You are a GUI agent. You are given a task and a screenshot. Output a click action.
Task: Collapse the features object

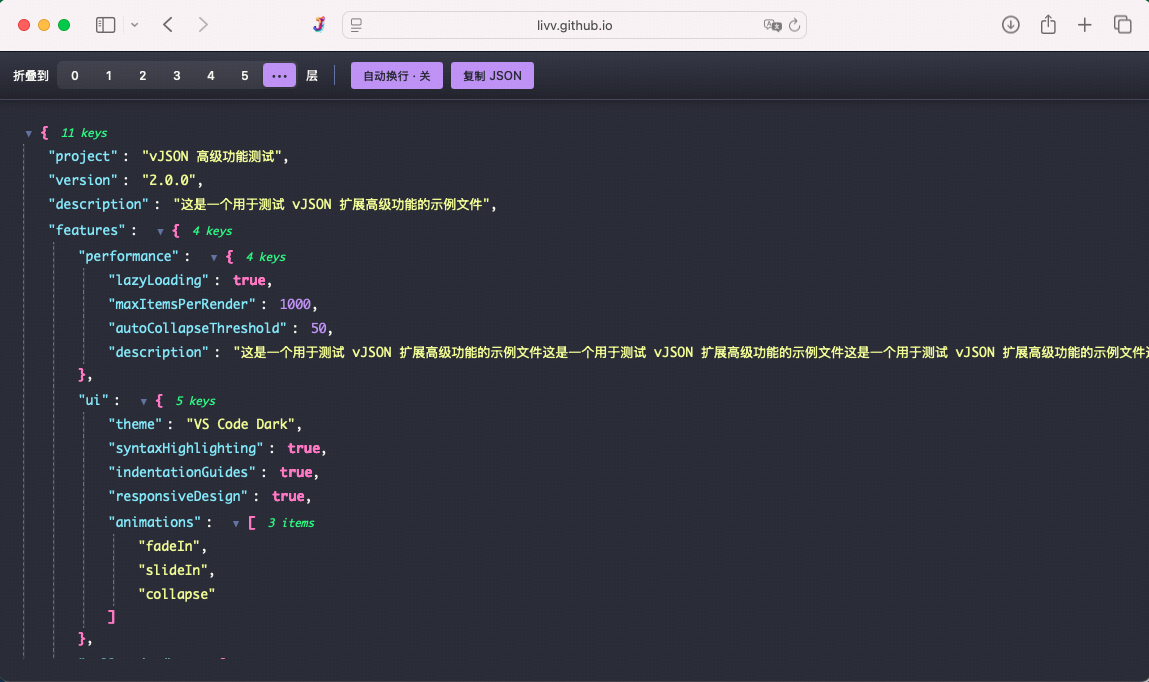click(160, 230)
